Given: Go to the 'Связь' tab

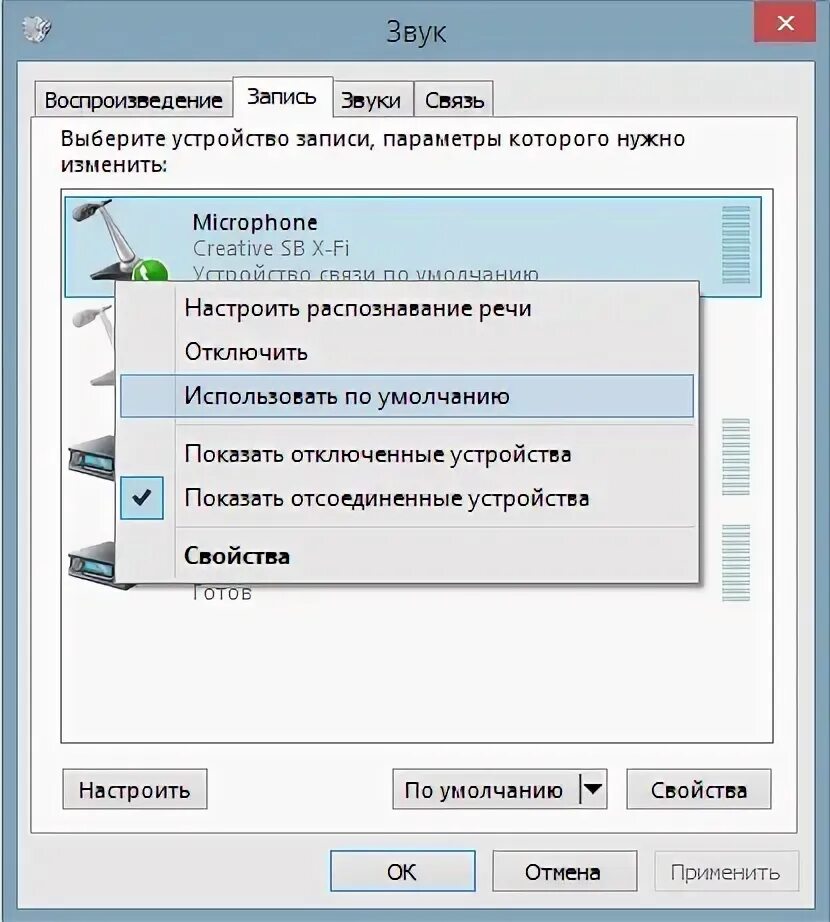Looking at the screenshot, I should [x=454, y=100].
